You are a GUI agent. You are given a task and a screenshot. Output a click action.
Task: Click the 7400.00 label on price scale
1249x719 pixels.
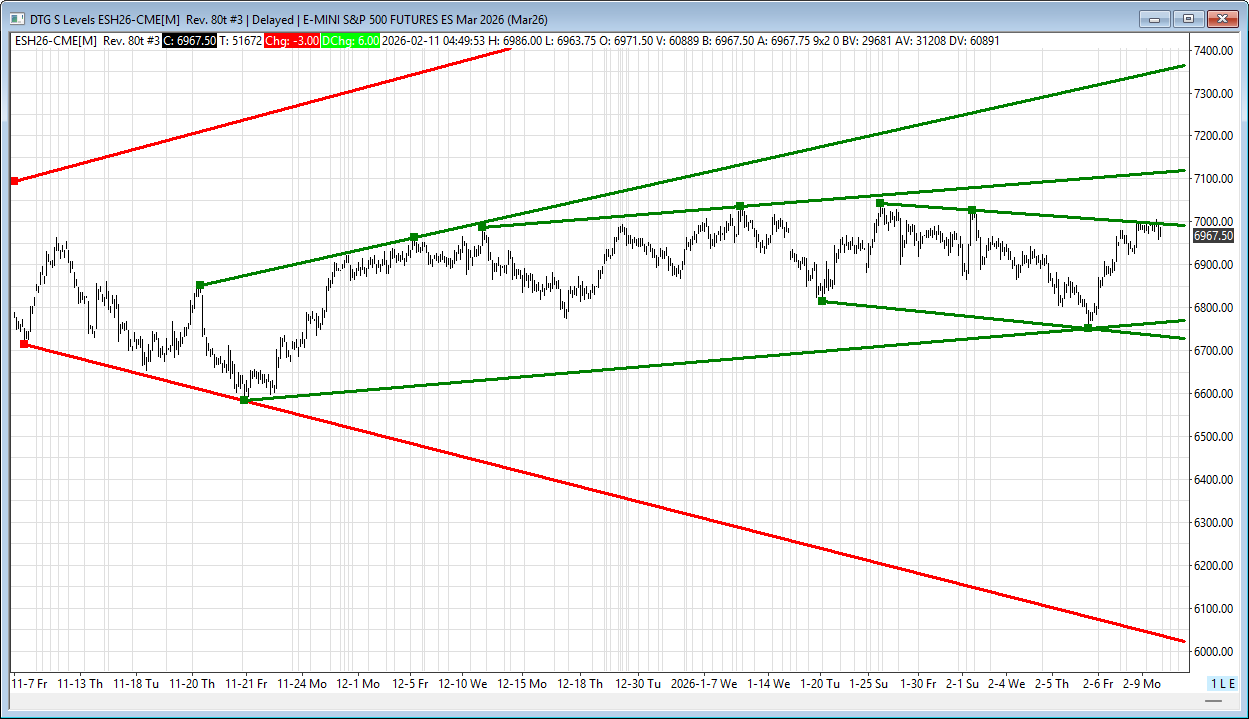pyautogui.click(x=1212, y=50)
